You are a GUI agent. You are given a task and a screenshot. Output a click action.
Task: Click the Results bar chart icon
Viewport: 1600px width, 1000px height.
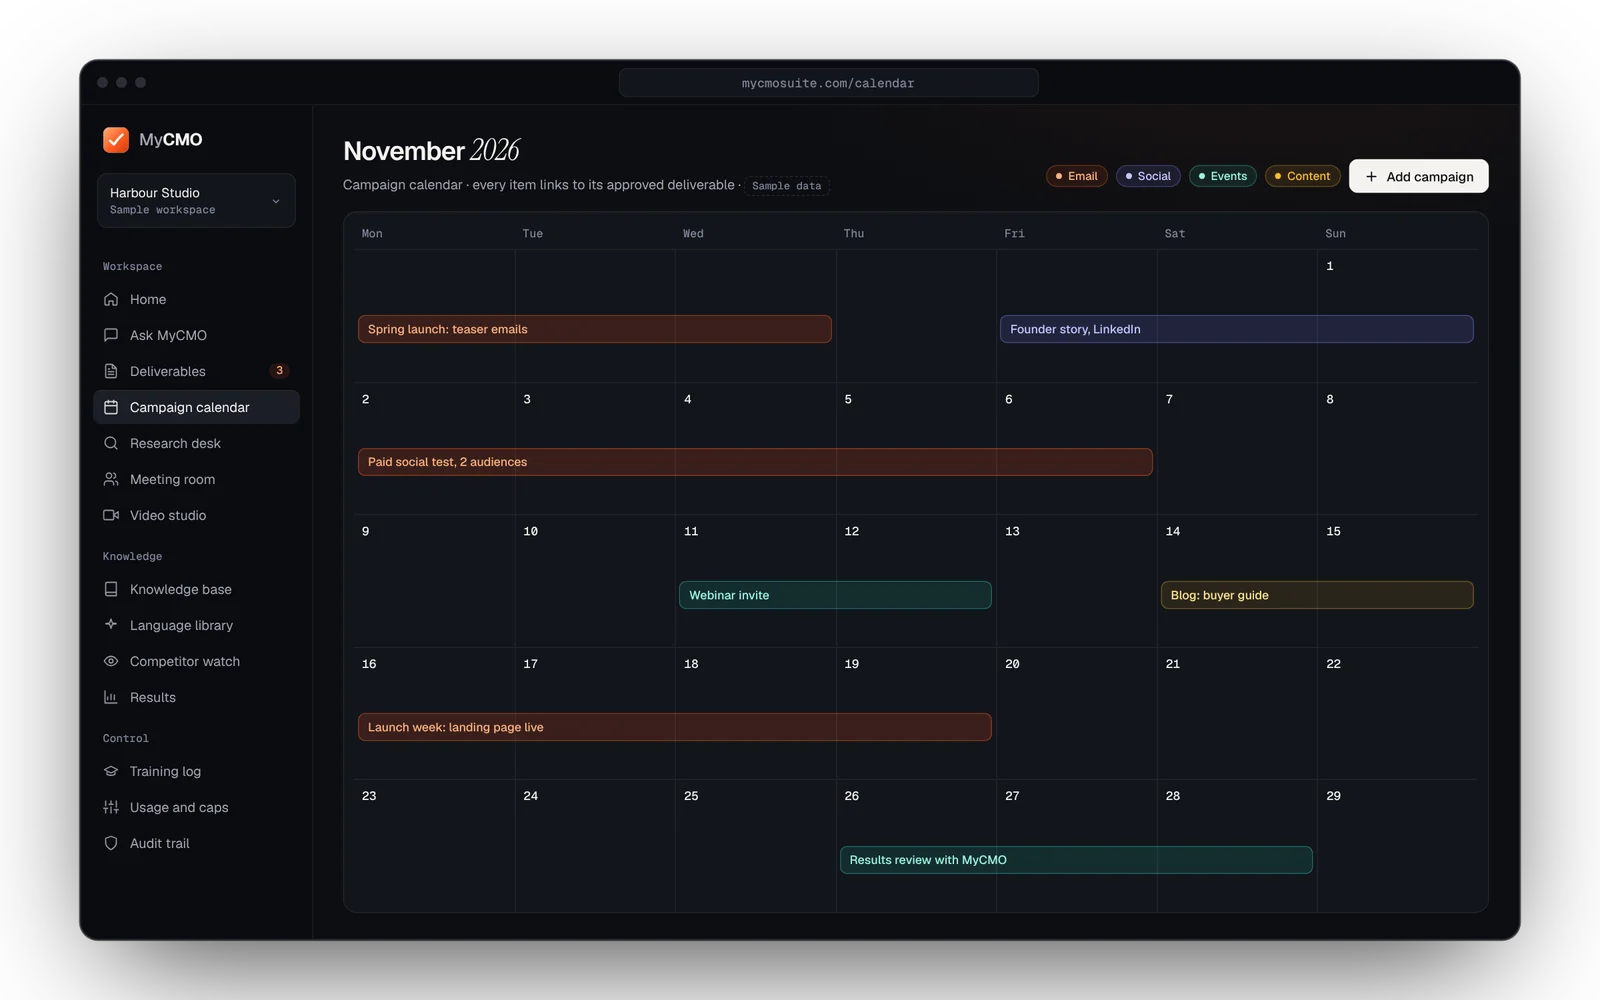tap(111, 697)
